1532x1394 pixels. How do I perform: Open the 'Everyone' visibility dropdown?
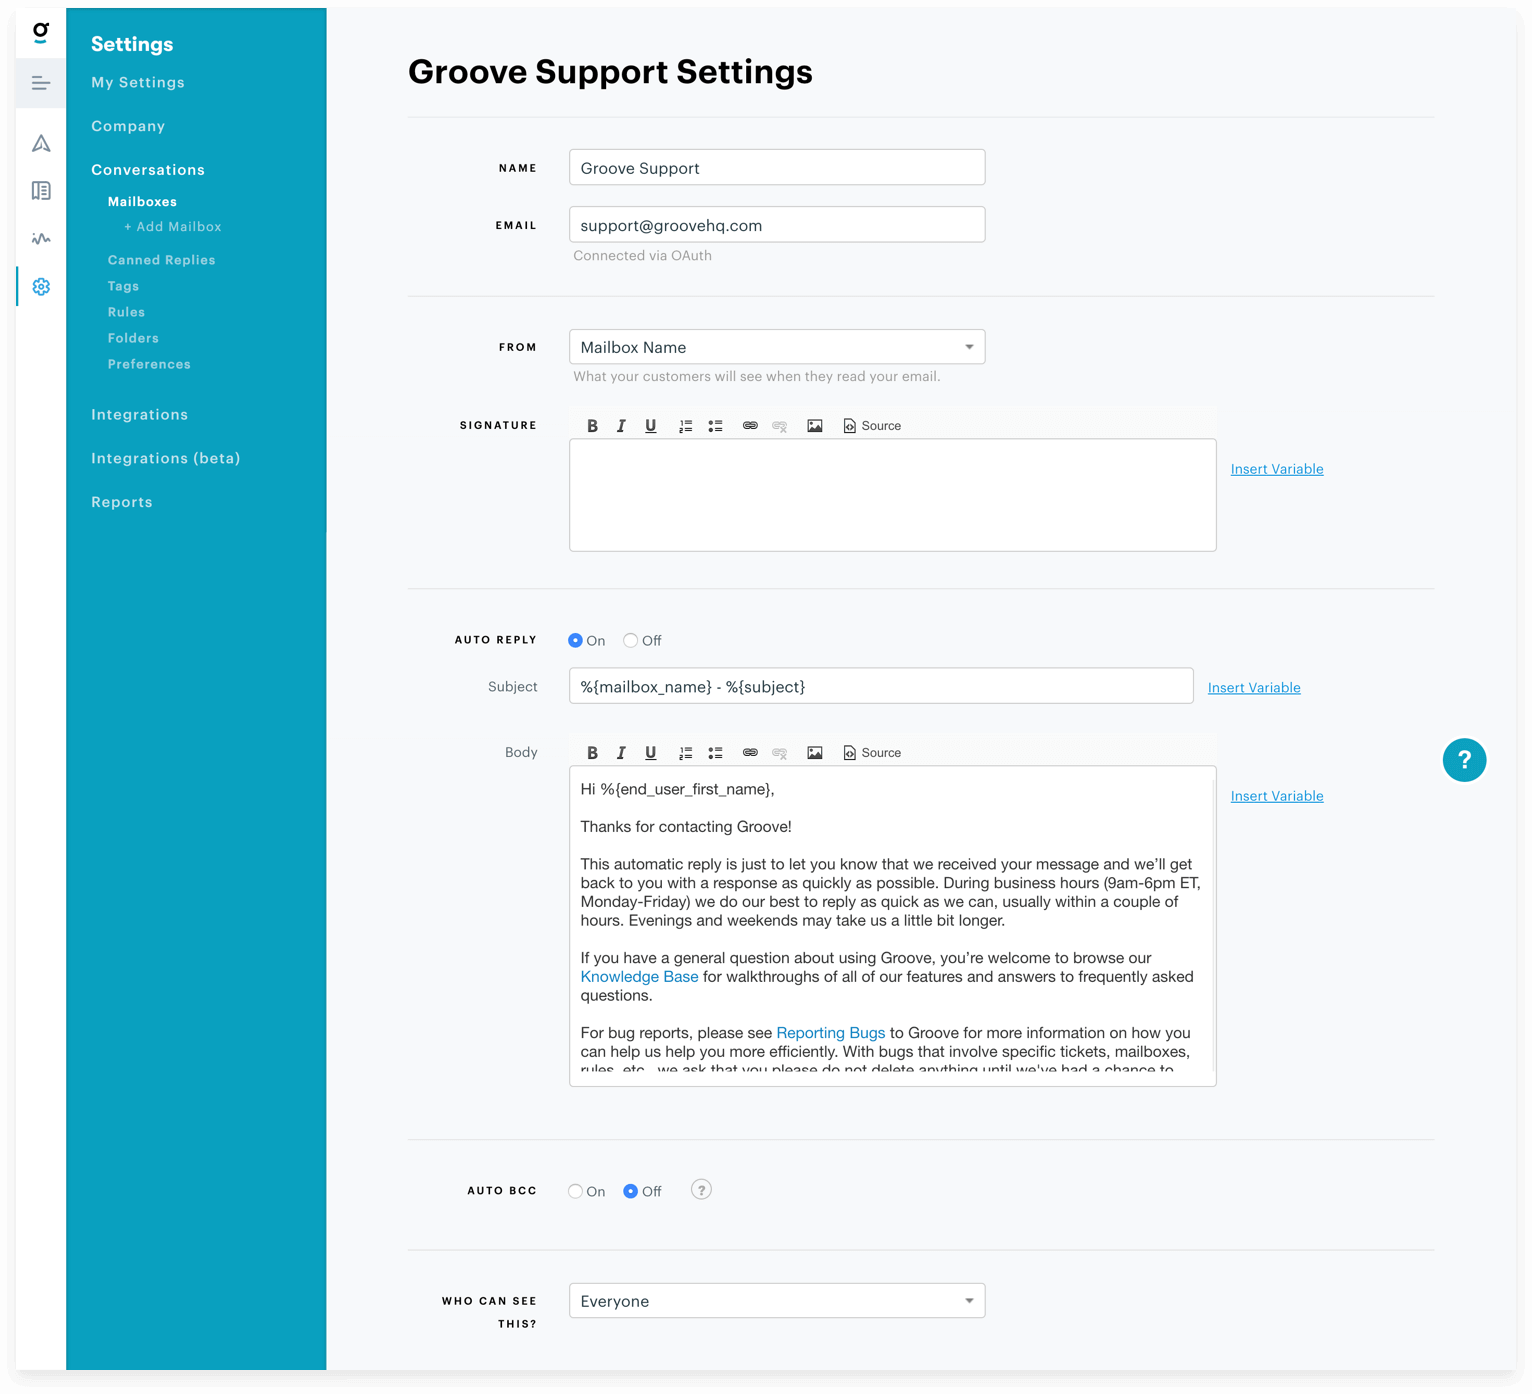pyautogui.click(x=777, y=1301)
